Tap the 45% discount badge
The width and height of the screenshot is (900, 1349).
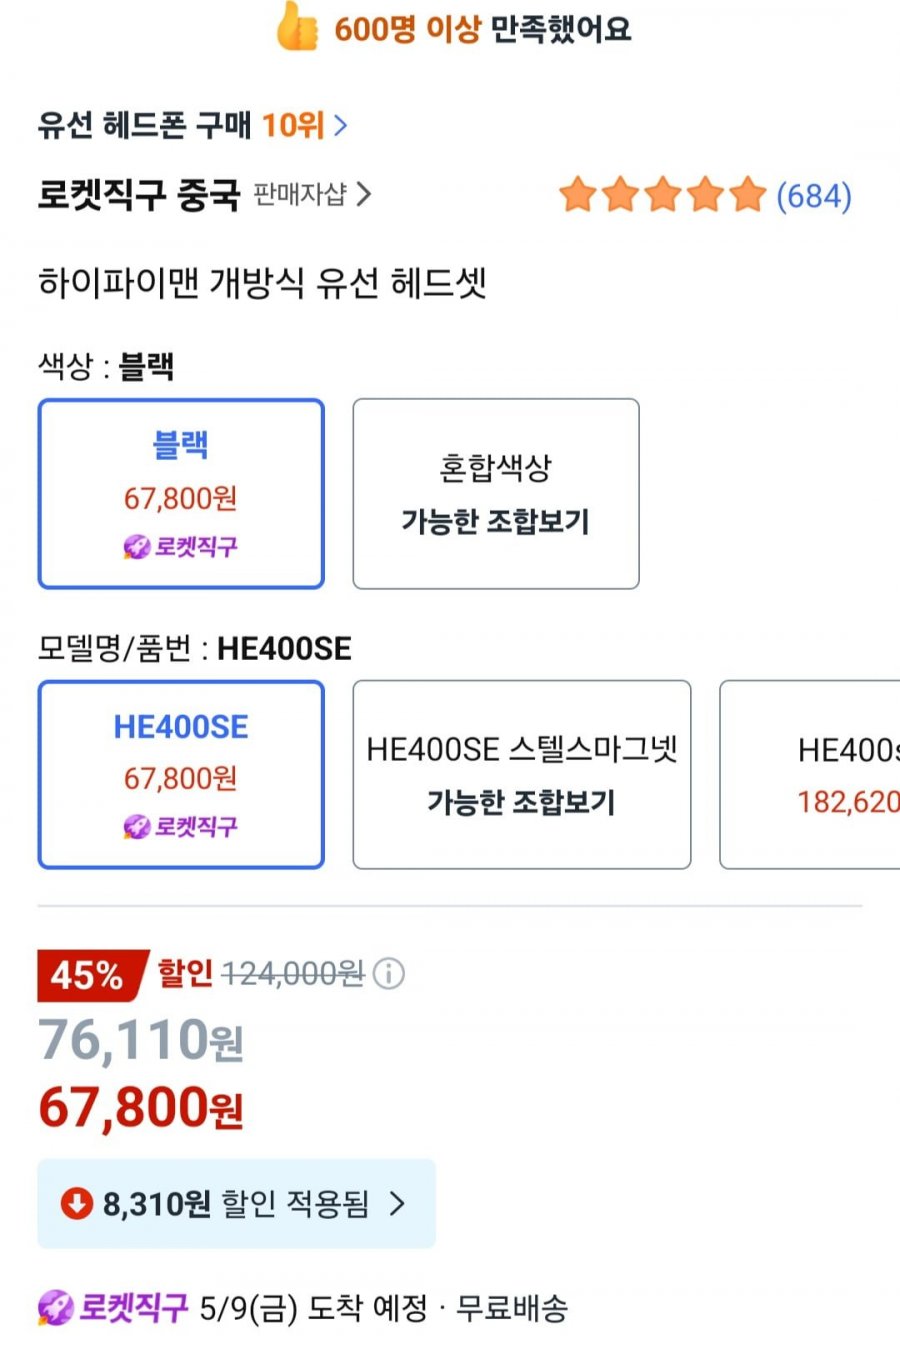[x=91, y=975]
